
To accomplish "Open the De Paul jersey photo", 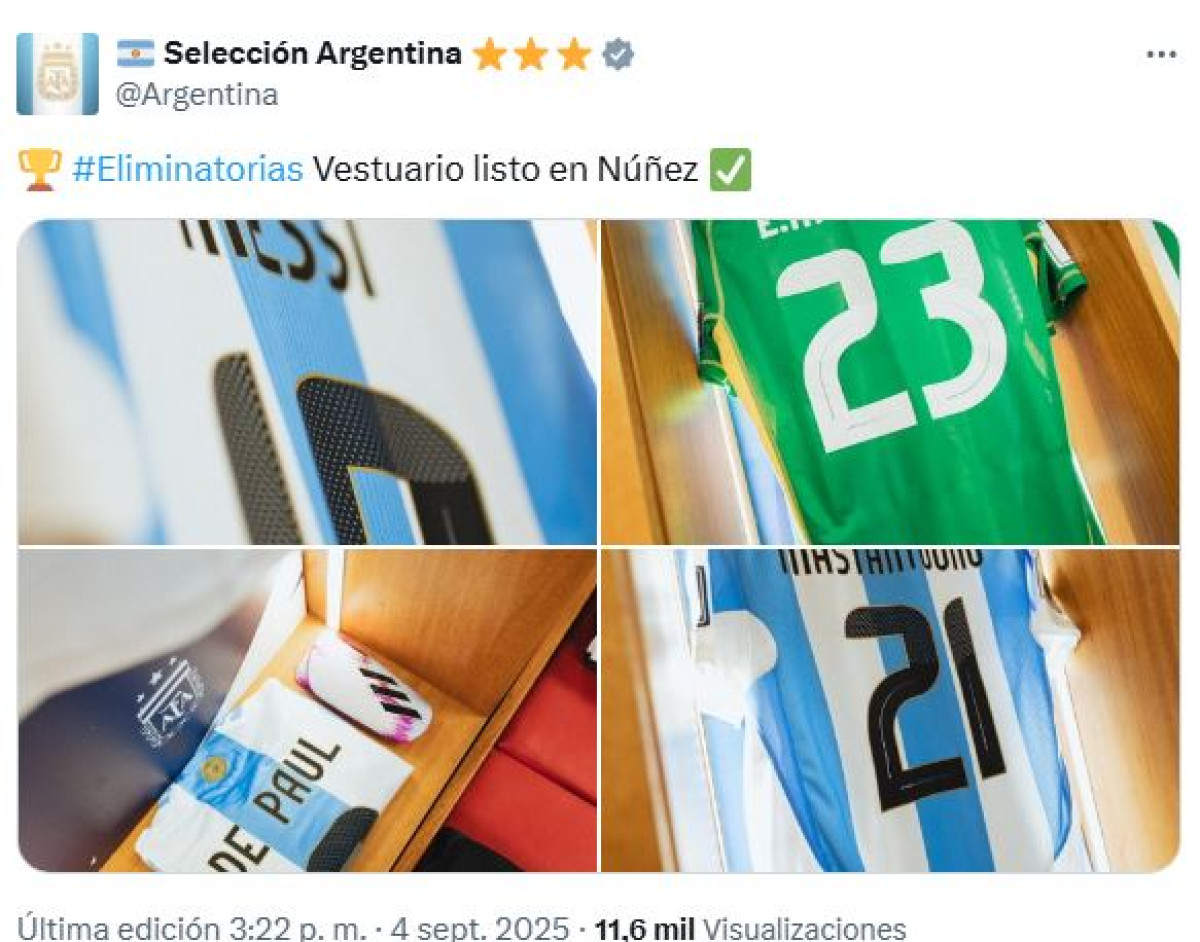I will click(308, 710).
